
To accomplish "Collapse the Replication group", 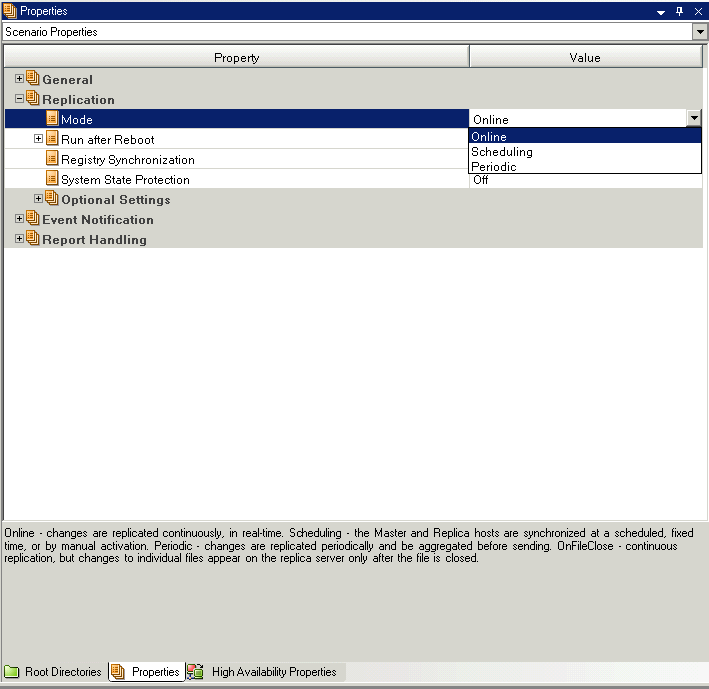I will 19,99.
